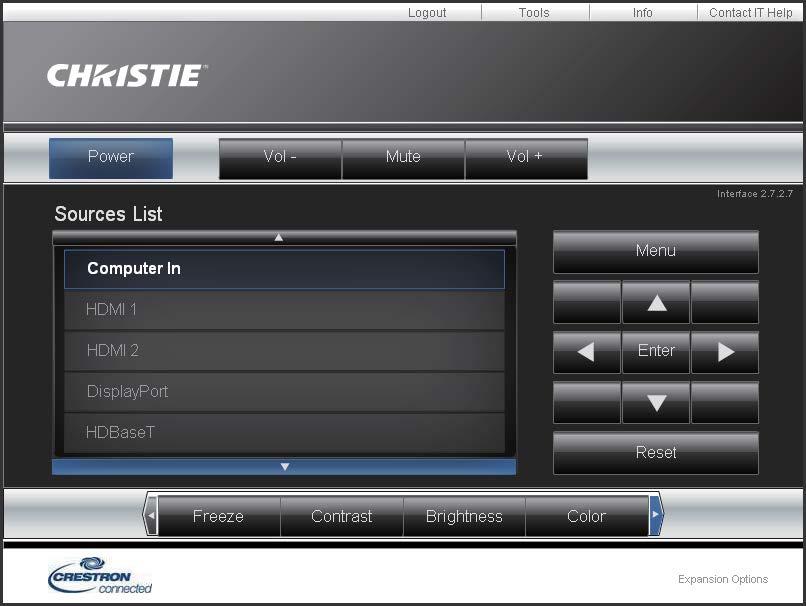
Task: Click left scroll arrow beside Freeze
Action: pos(151,515)
